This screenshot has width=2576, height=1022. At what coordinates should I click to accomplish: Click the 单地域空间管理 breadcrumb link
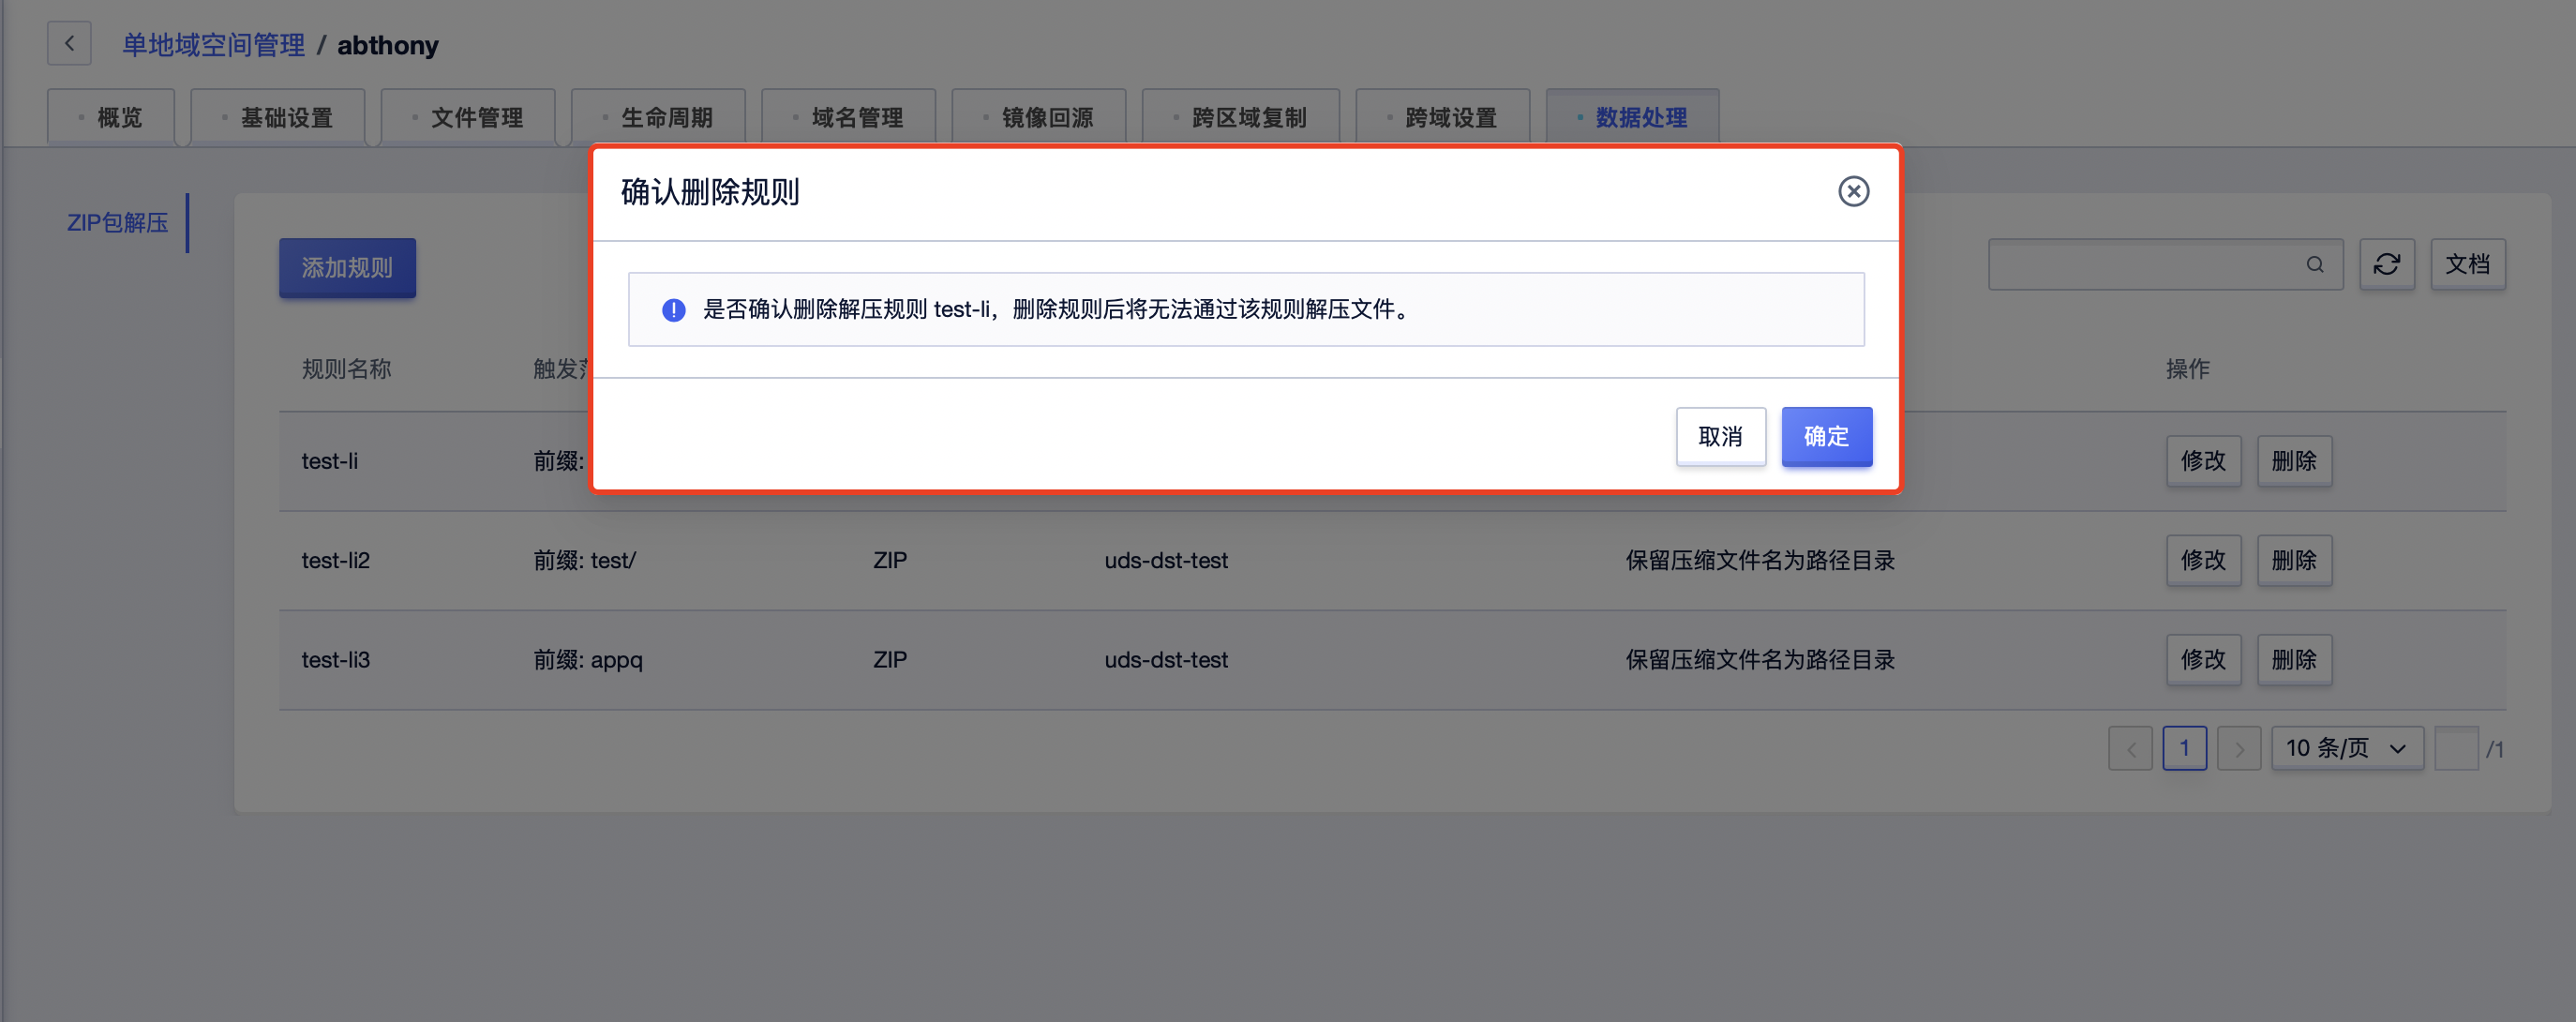pyautogui.click(x=213, y=45)
